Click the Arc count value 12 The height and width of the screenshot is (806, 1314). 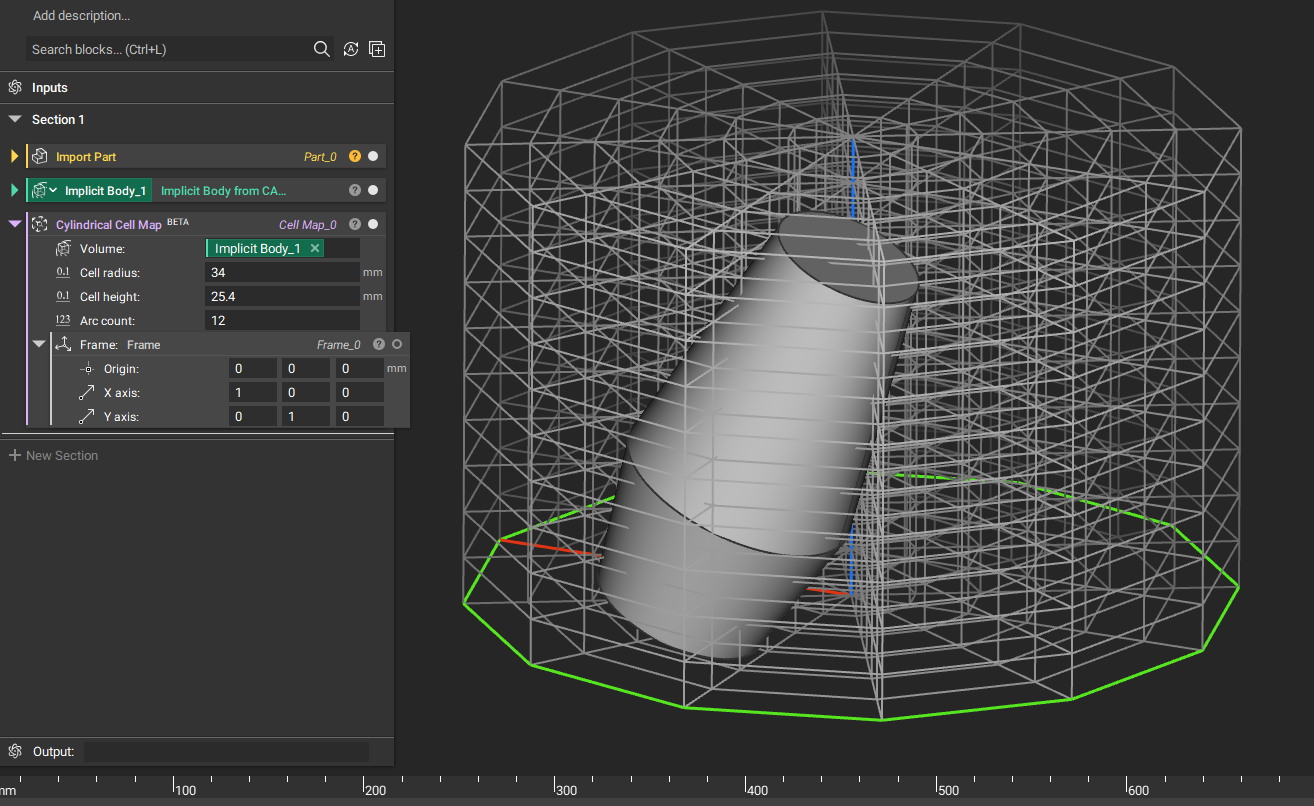(282, 321)
